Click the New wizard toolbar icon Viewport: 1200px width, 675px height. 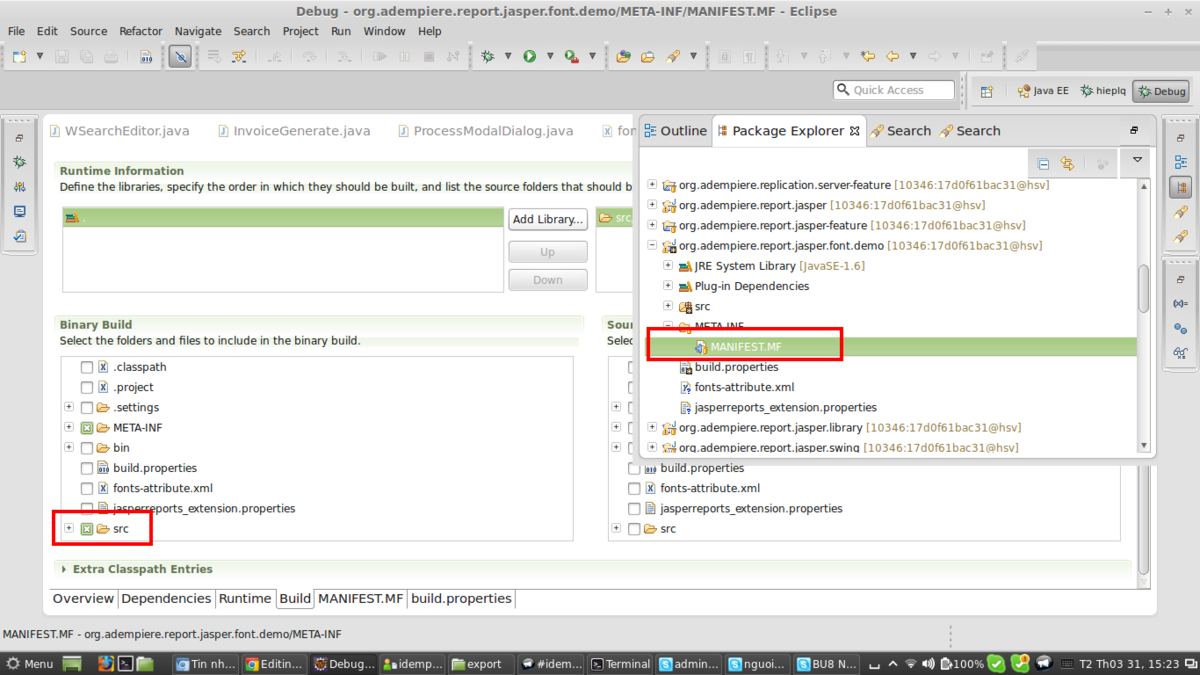pos(19,57)
